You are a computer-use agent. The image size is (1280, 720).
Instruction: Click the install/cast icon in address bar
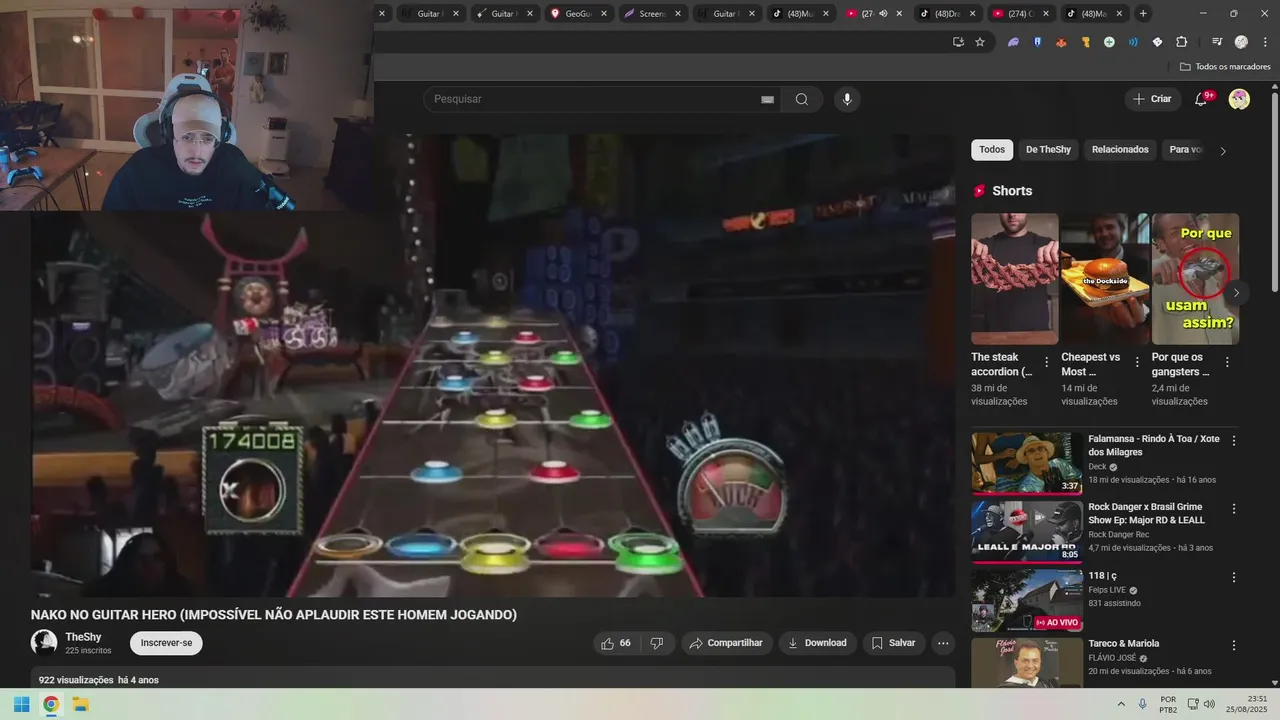click(958, 42)
